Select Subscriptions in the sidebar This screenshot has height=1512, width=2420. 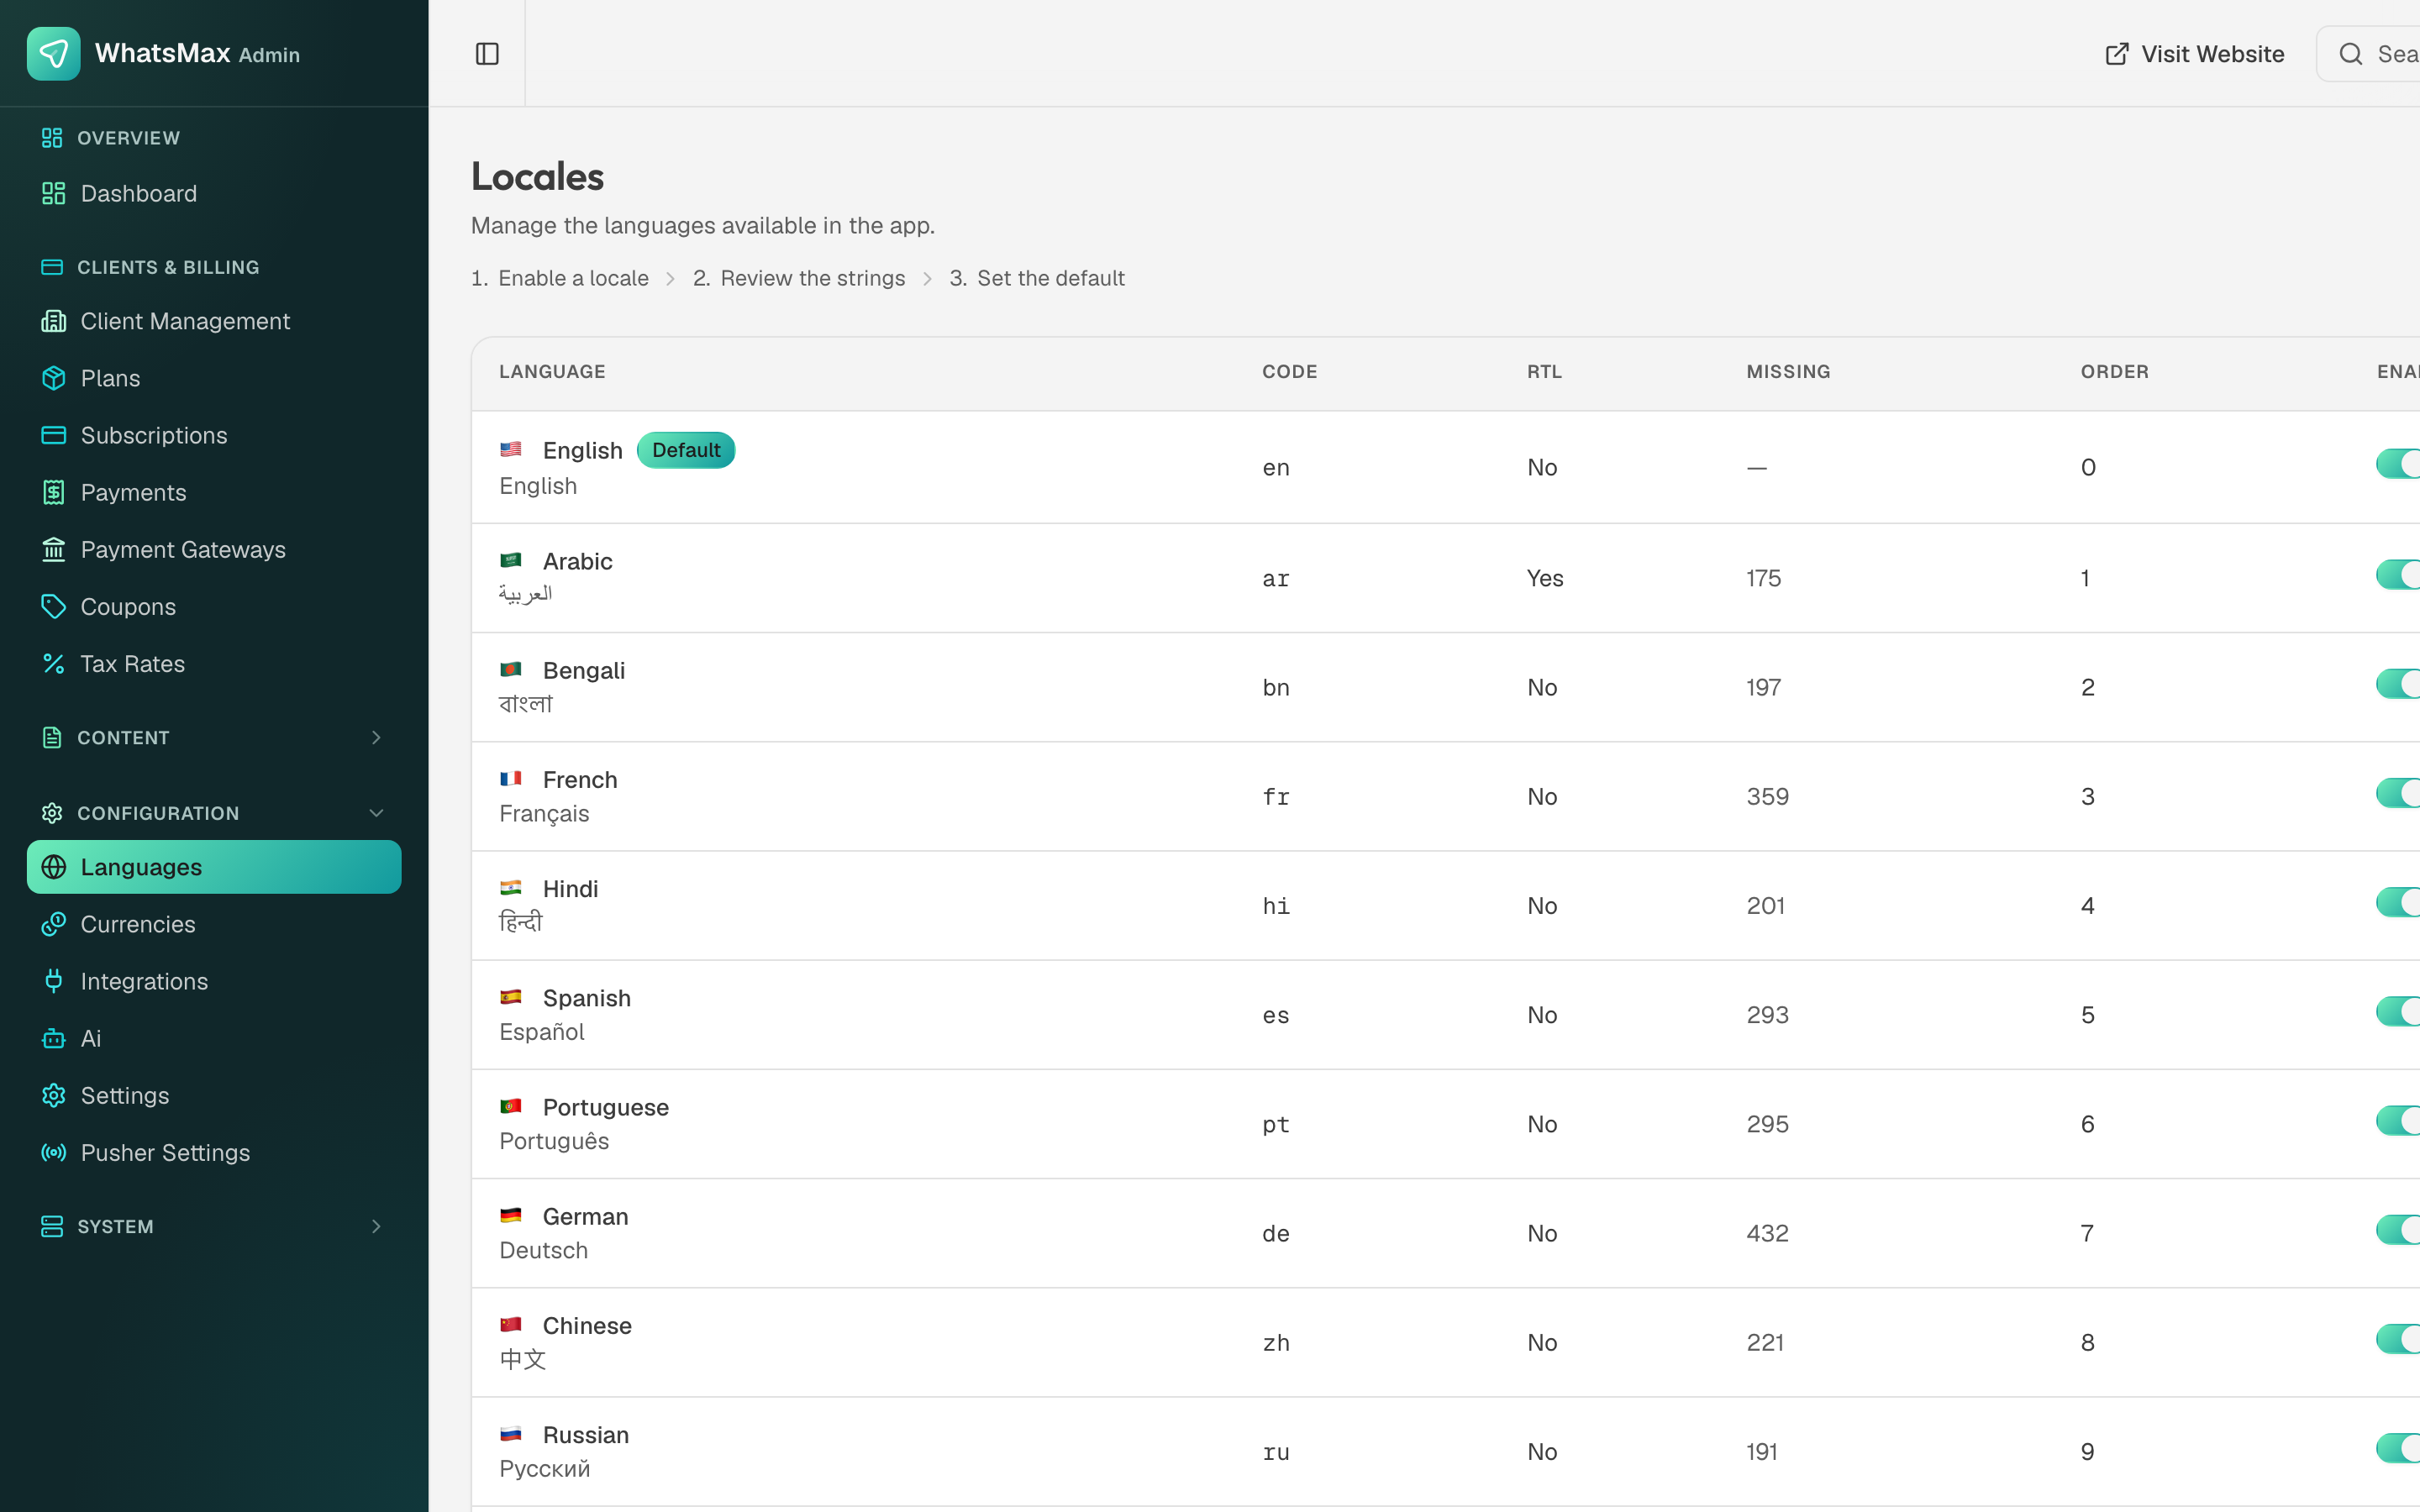(214, 435)
